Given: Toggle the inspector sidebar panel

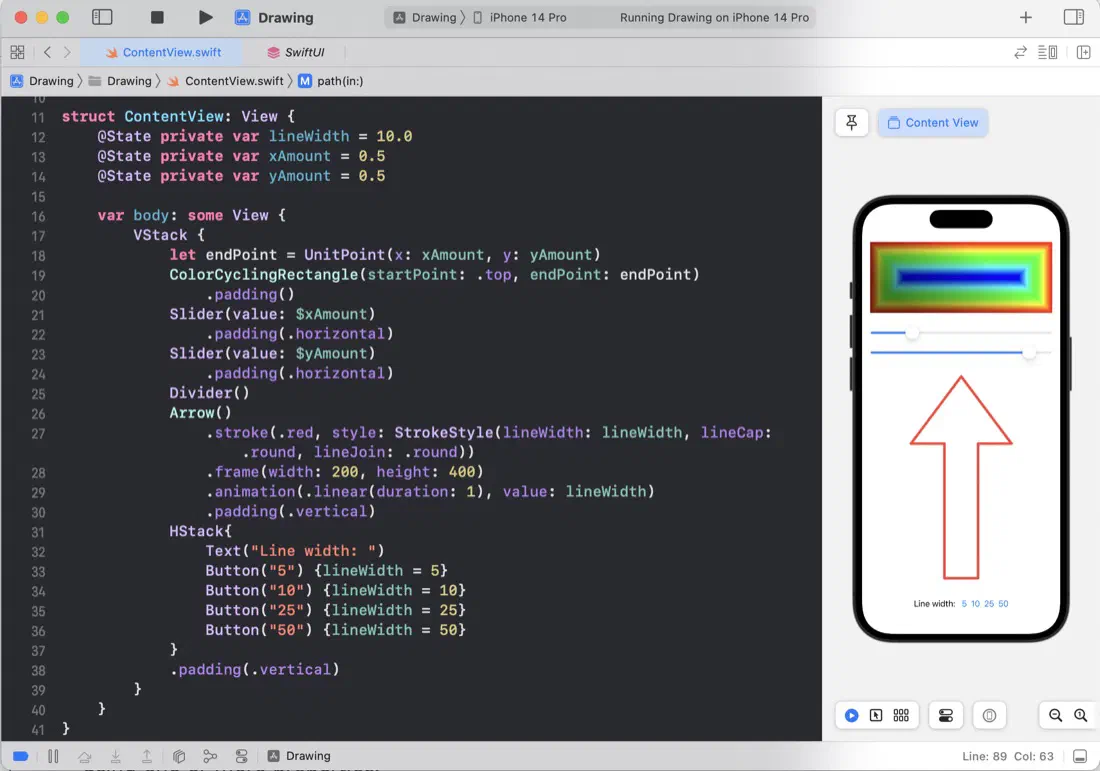Looking at the screenshot, I should pos(1073,18).
